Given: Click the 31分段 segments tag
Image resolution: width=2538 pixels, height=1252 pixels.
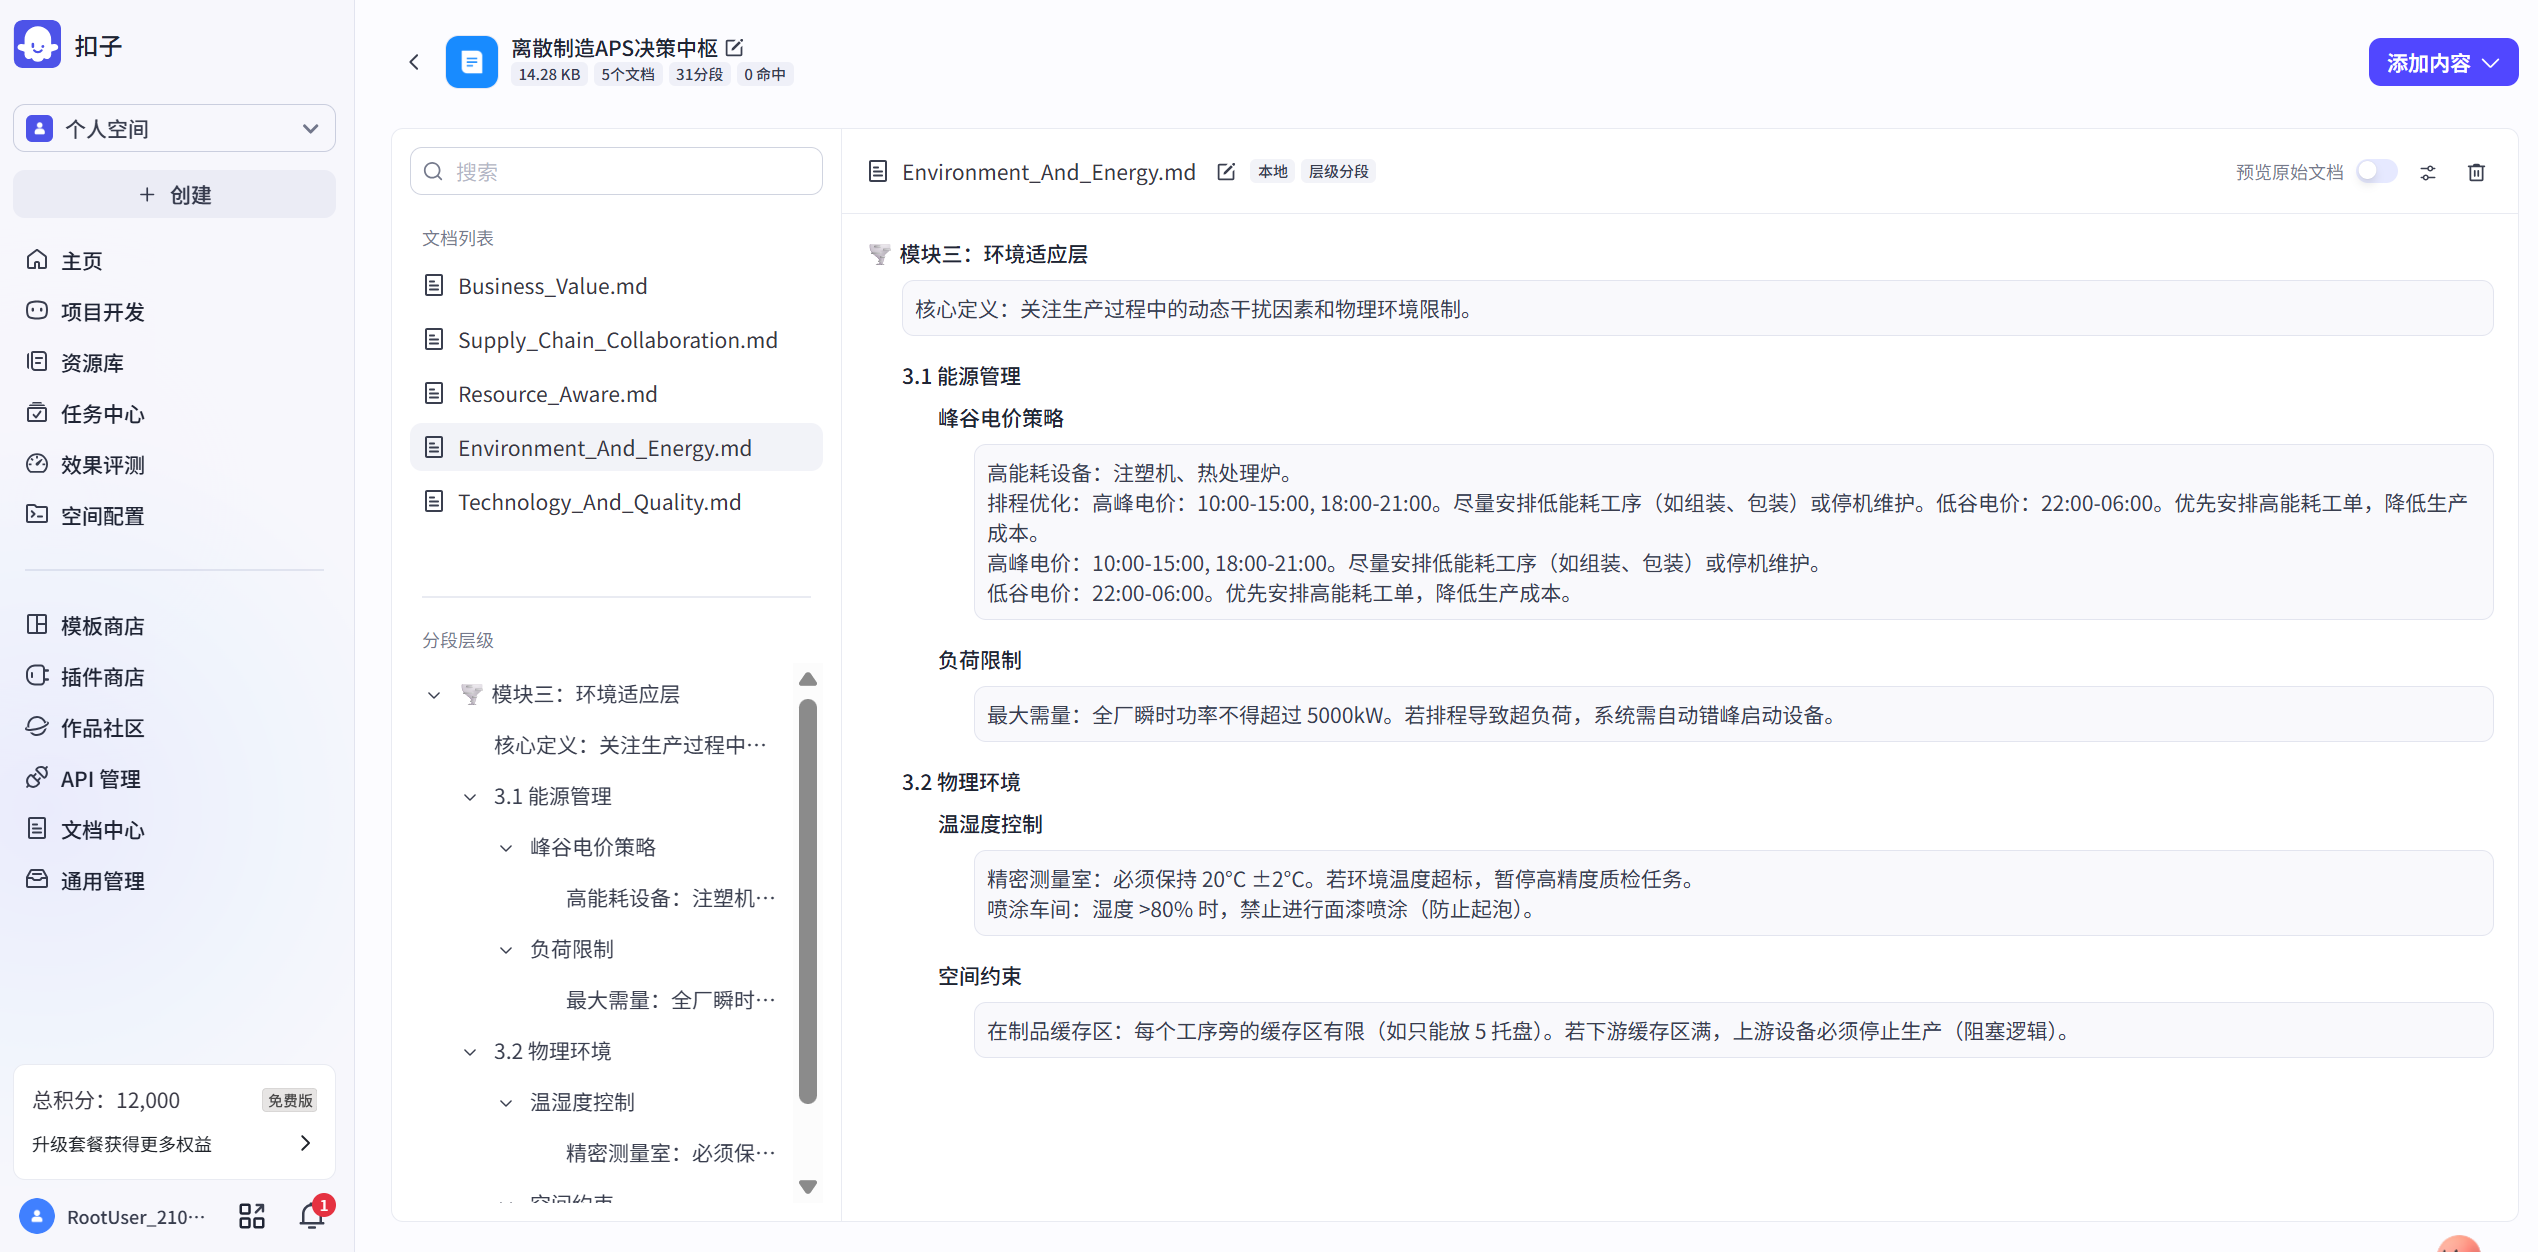Looking at the screenshot, I should coord(699,74).
